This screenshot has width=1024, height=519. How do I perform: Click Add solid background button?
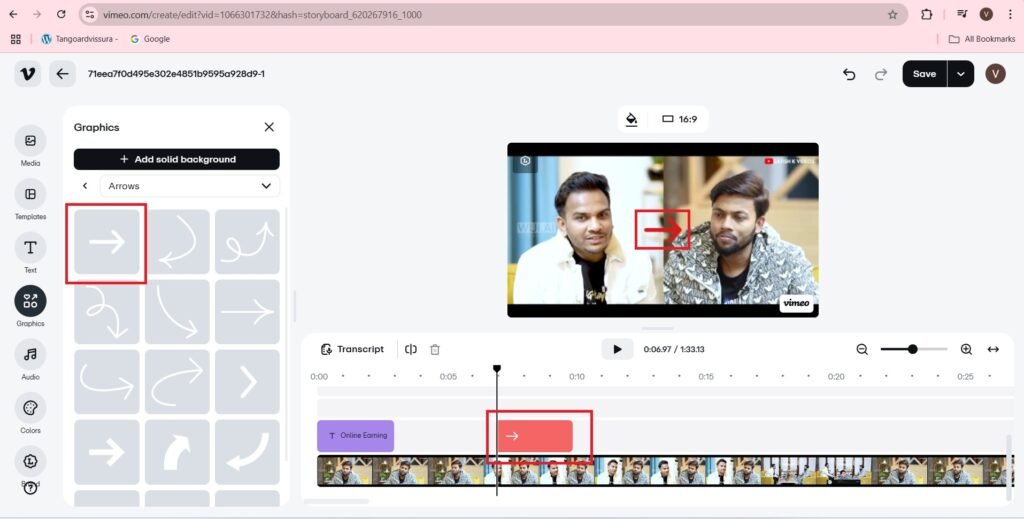(176, 159)
